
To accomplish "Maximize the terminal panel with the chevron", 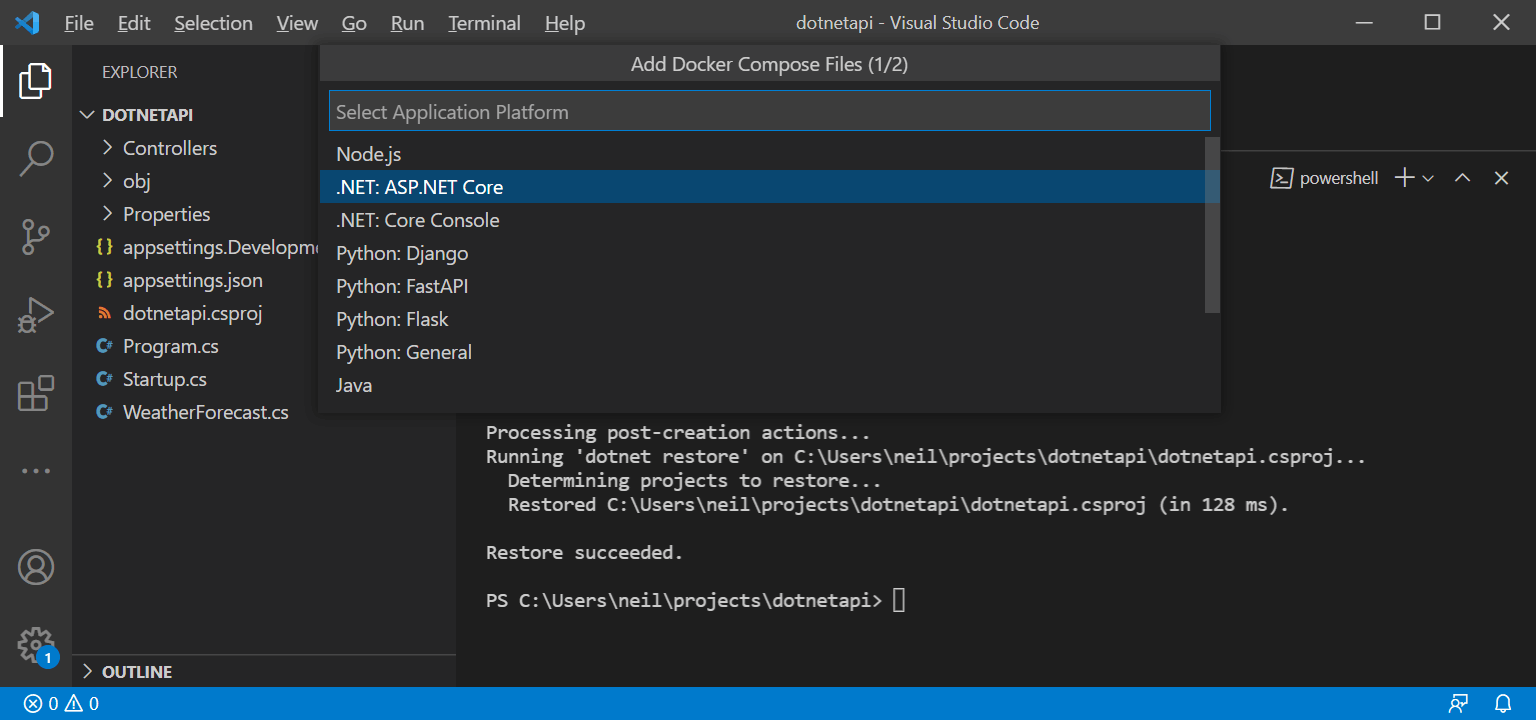I will [x=1462, y=178].
